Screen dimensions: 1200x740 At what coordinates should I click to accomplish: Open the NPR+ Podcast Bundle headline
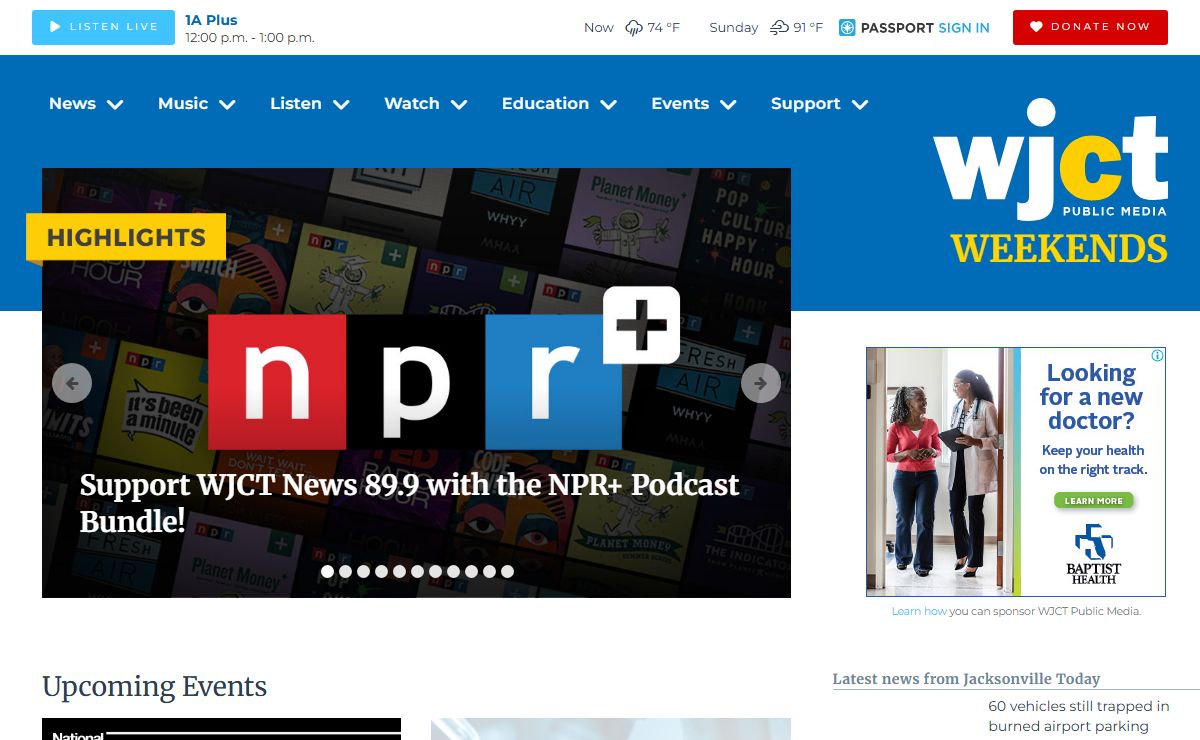[409, 503]
